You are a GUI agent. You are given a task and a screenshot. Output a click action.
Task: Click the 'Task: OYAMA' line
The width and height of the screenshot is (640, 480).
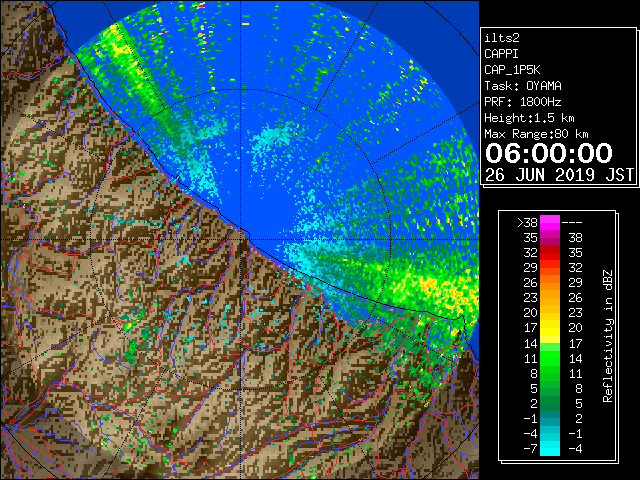(x=523, y=86)
